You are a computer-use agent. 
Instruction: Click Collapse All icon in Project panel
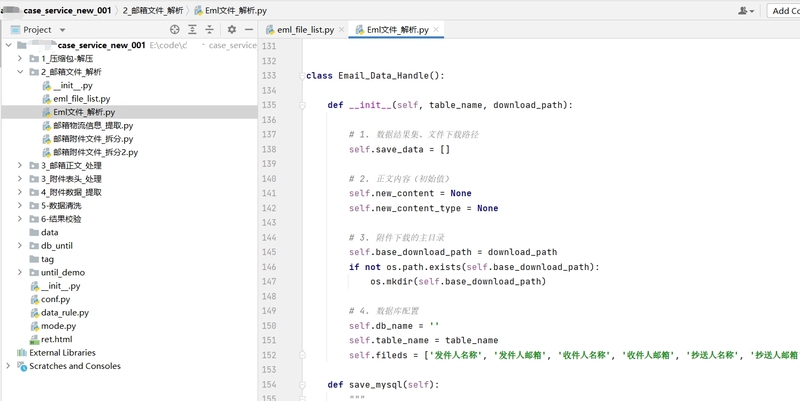[x=209, y=30]
